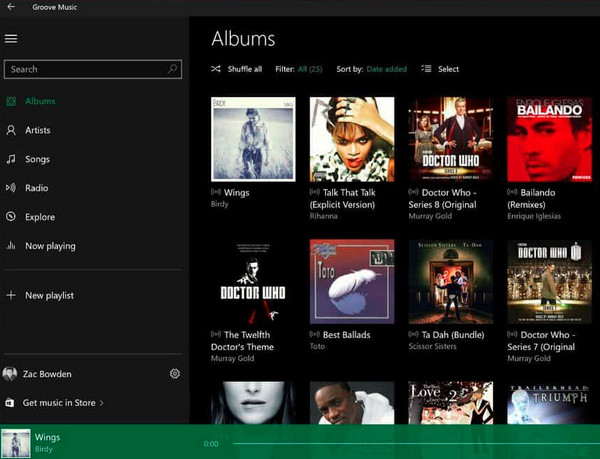
Task: Click Rihanna artist name under album
Action: [324, 216]
